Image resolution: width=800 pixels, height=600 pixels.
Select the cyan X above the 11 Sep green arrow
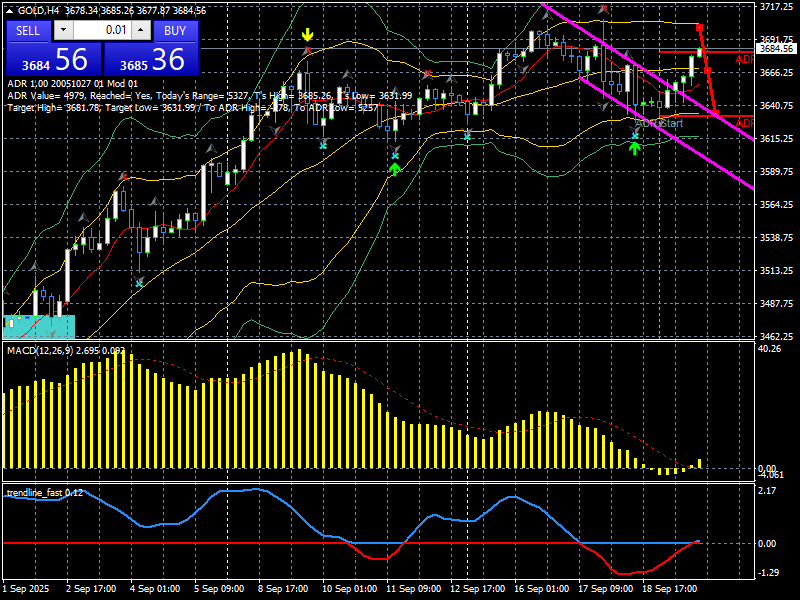coord(394,156)
